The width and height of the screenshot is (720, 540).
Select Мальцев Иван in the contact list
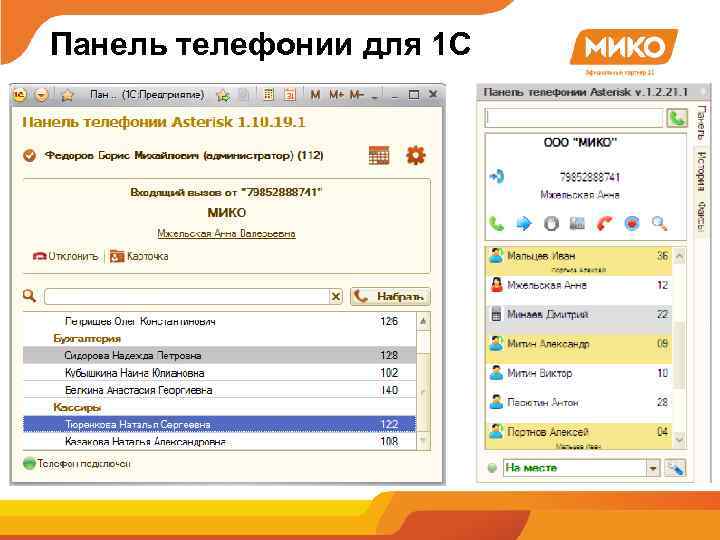click(x=579, y=261)
